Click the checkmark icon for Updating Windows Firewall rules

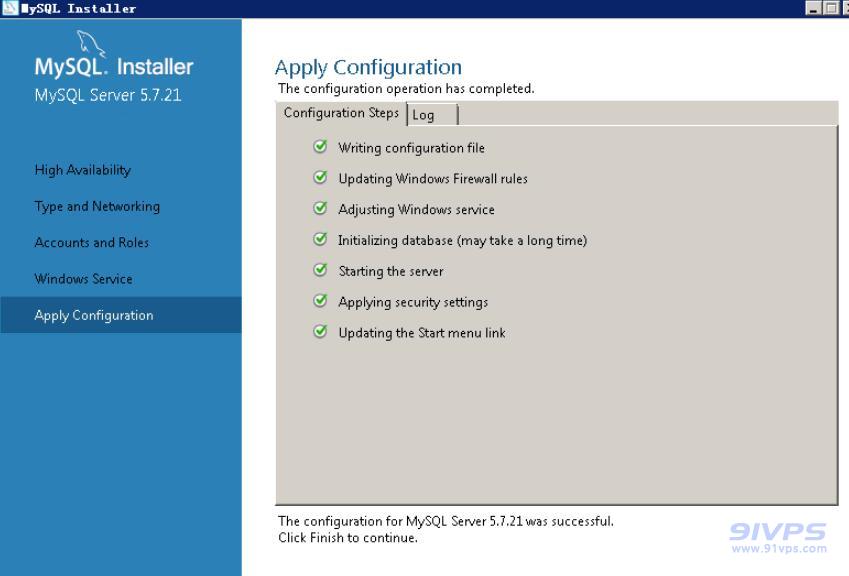(x=321, y=177)
